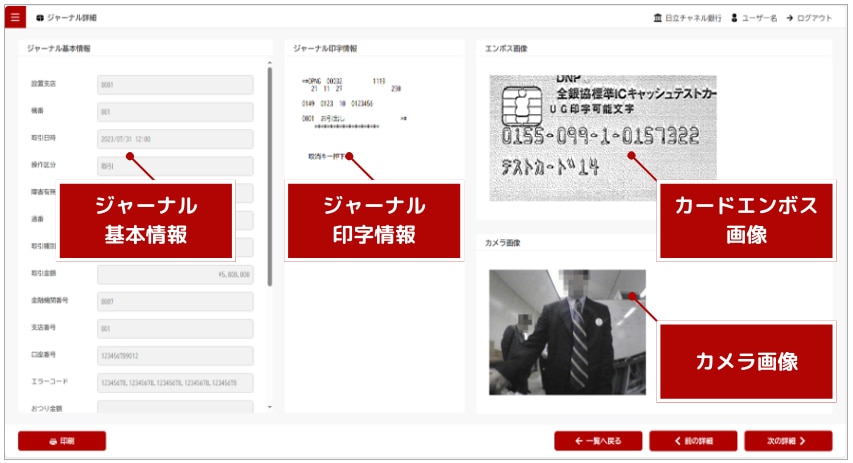
Task: Click chevron on 前の詳細 button
Action: coord(677,441)
